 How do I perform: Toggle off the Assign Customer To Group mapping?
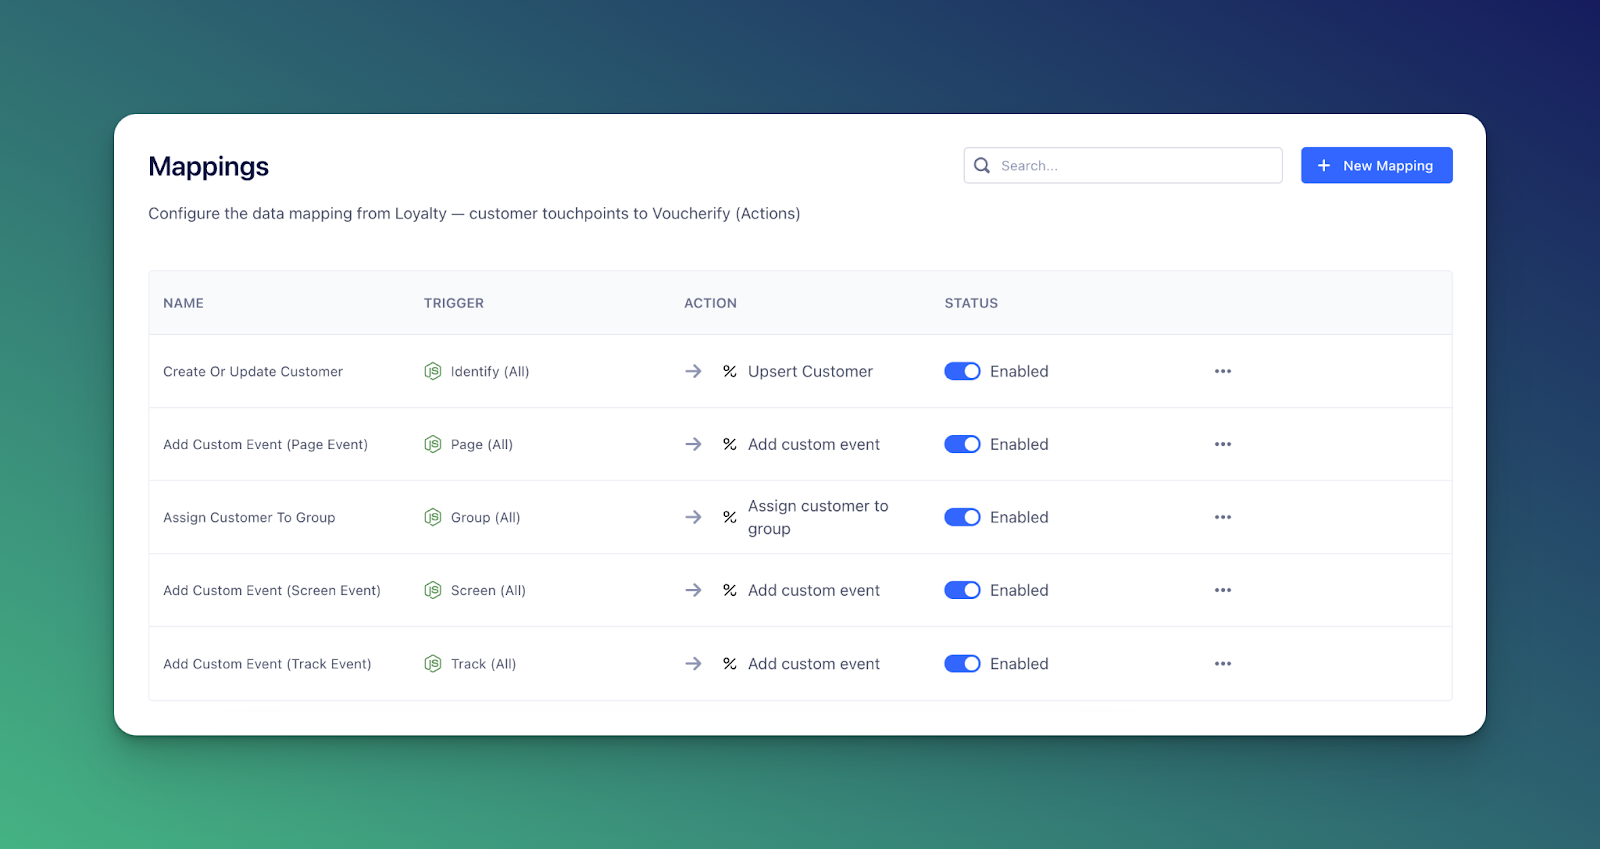coord(962,517)
